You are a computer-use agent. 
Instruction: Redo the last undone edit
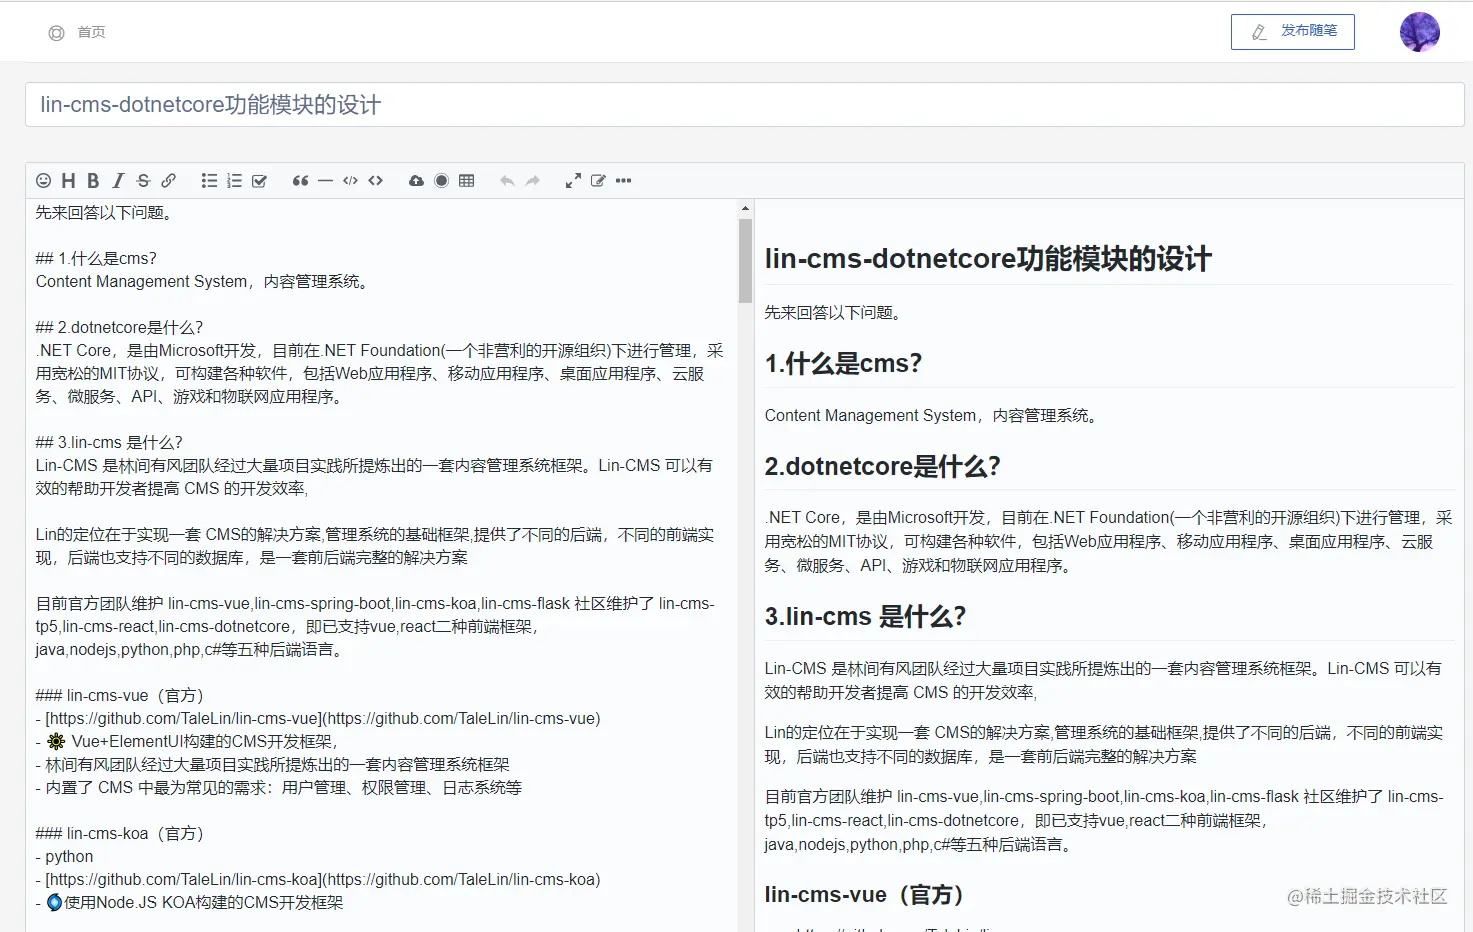tap(532, 181)
